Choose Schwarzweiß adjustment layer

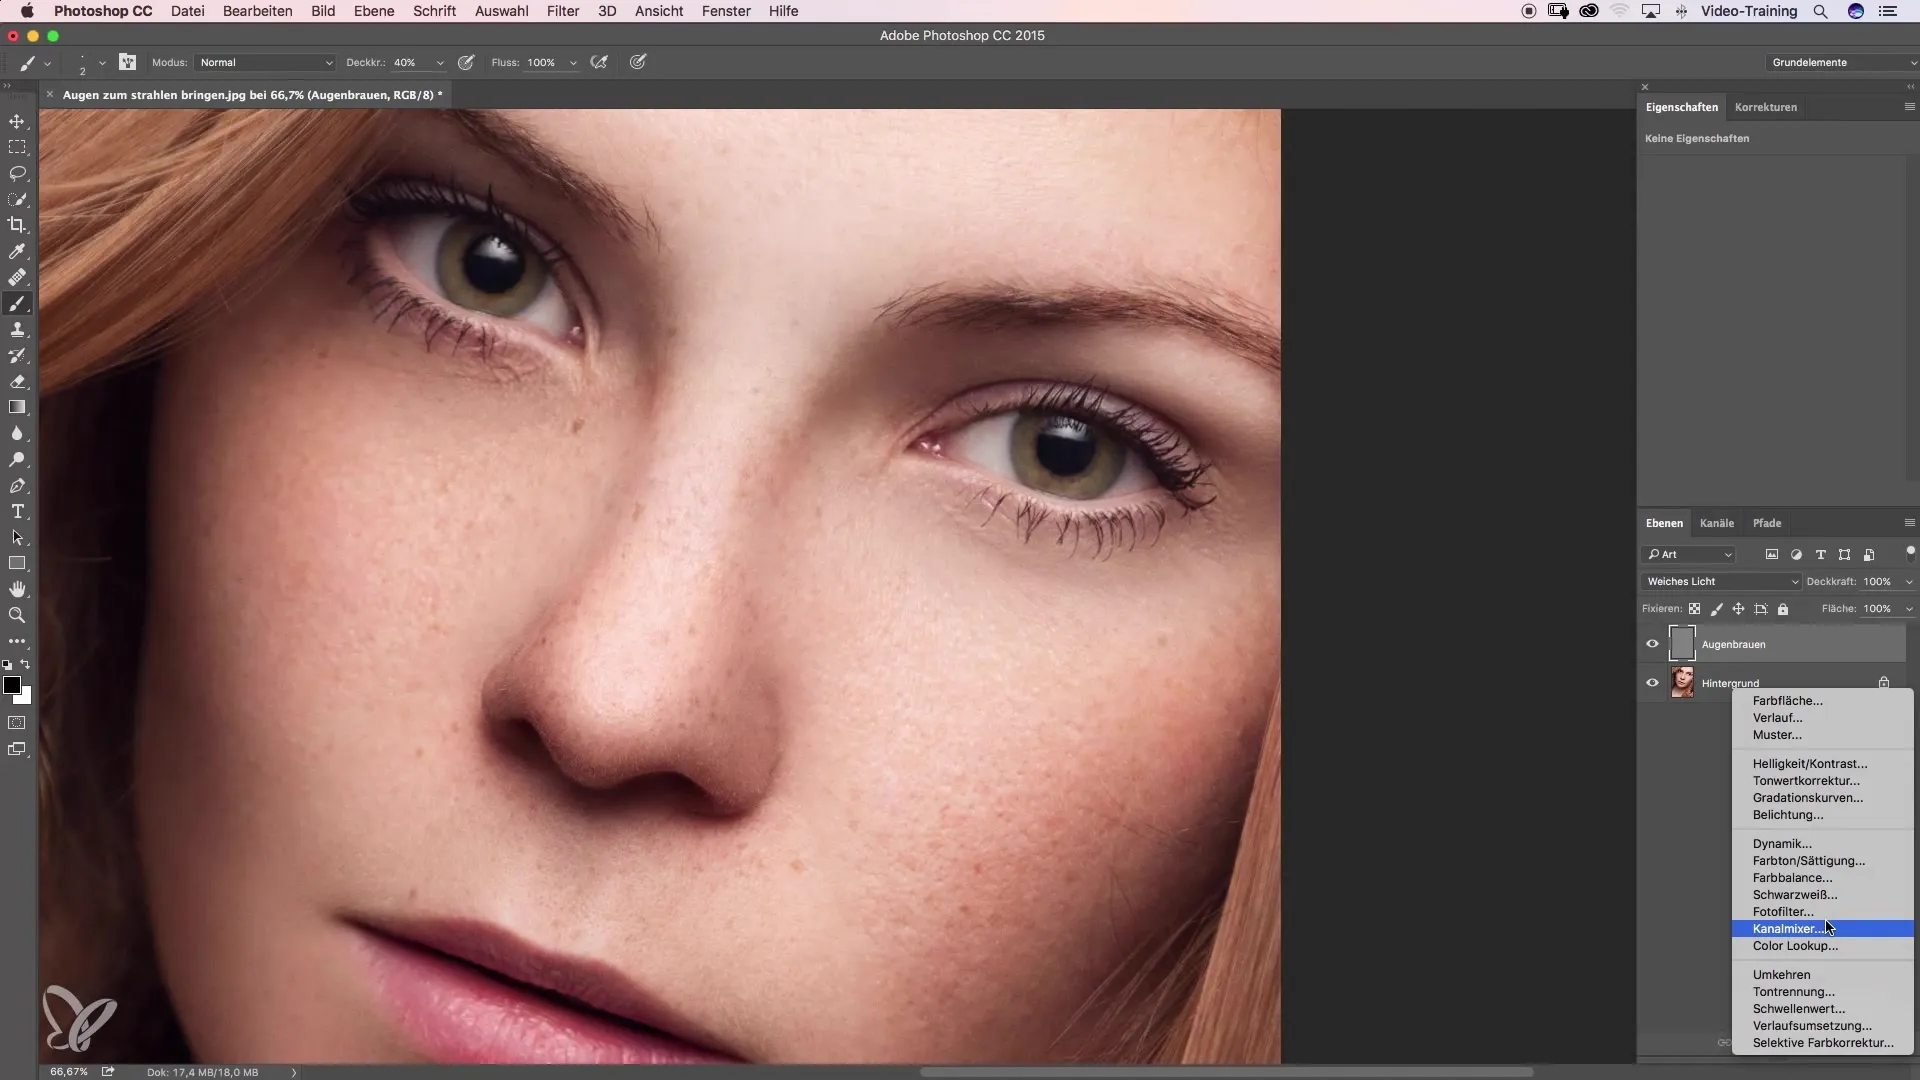tap(1822, 895)
